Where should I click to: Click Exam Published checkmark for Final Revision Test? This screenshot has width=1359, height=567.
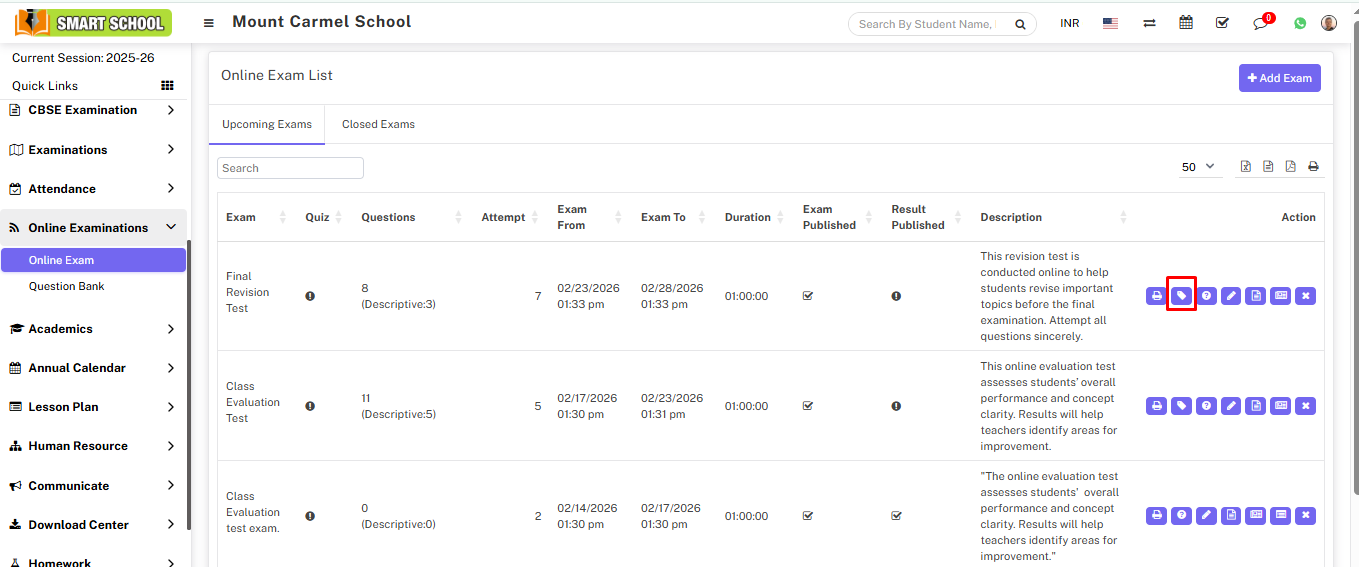point(808,296)
